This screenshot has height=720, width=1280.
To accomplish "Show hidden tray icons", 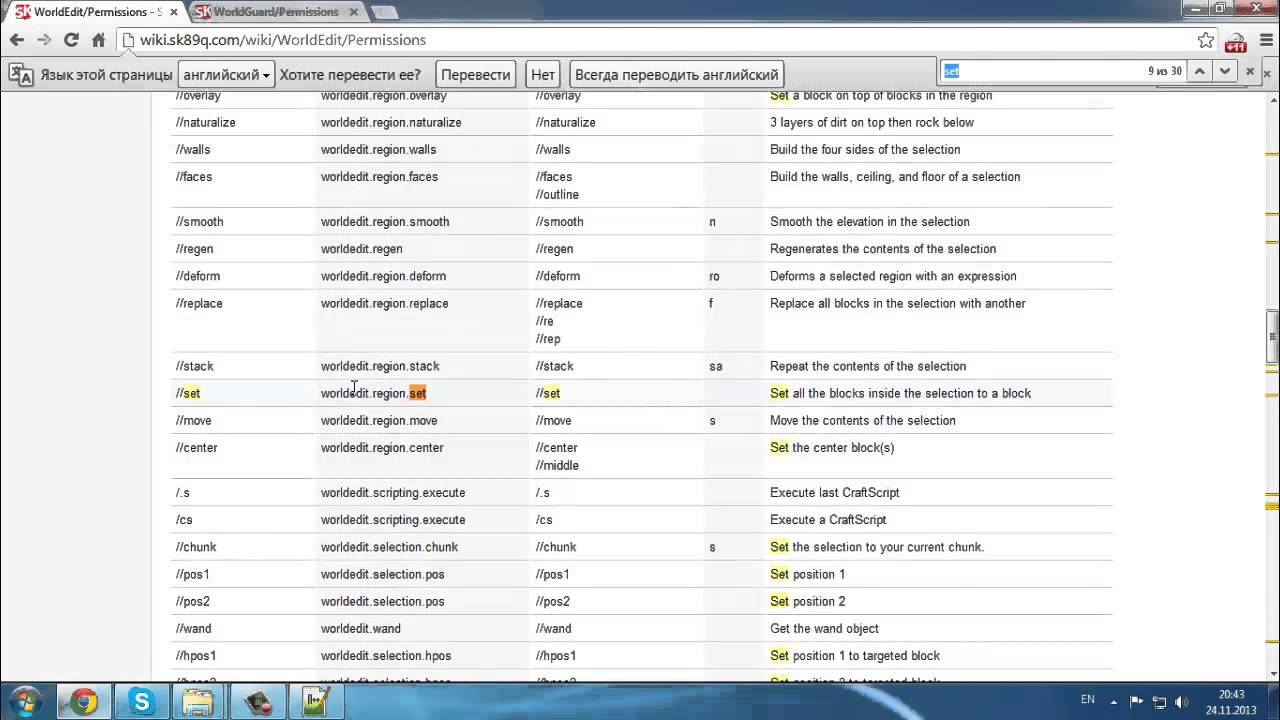I will point(1115,702).
